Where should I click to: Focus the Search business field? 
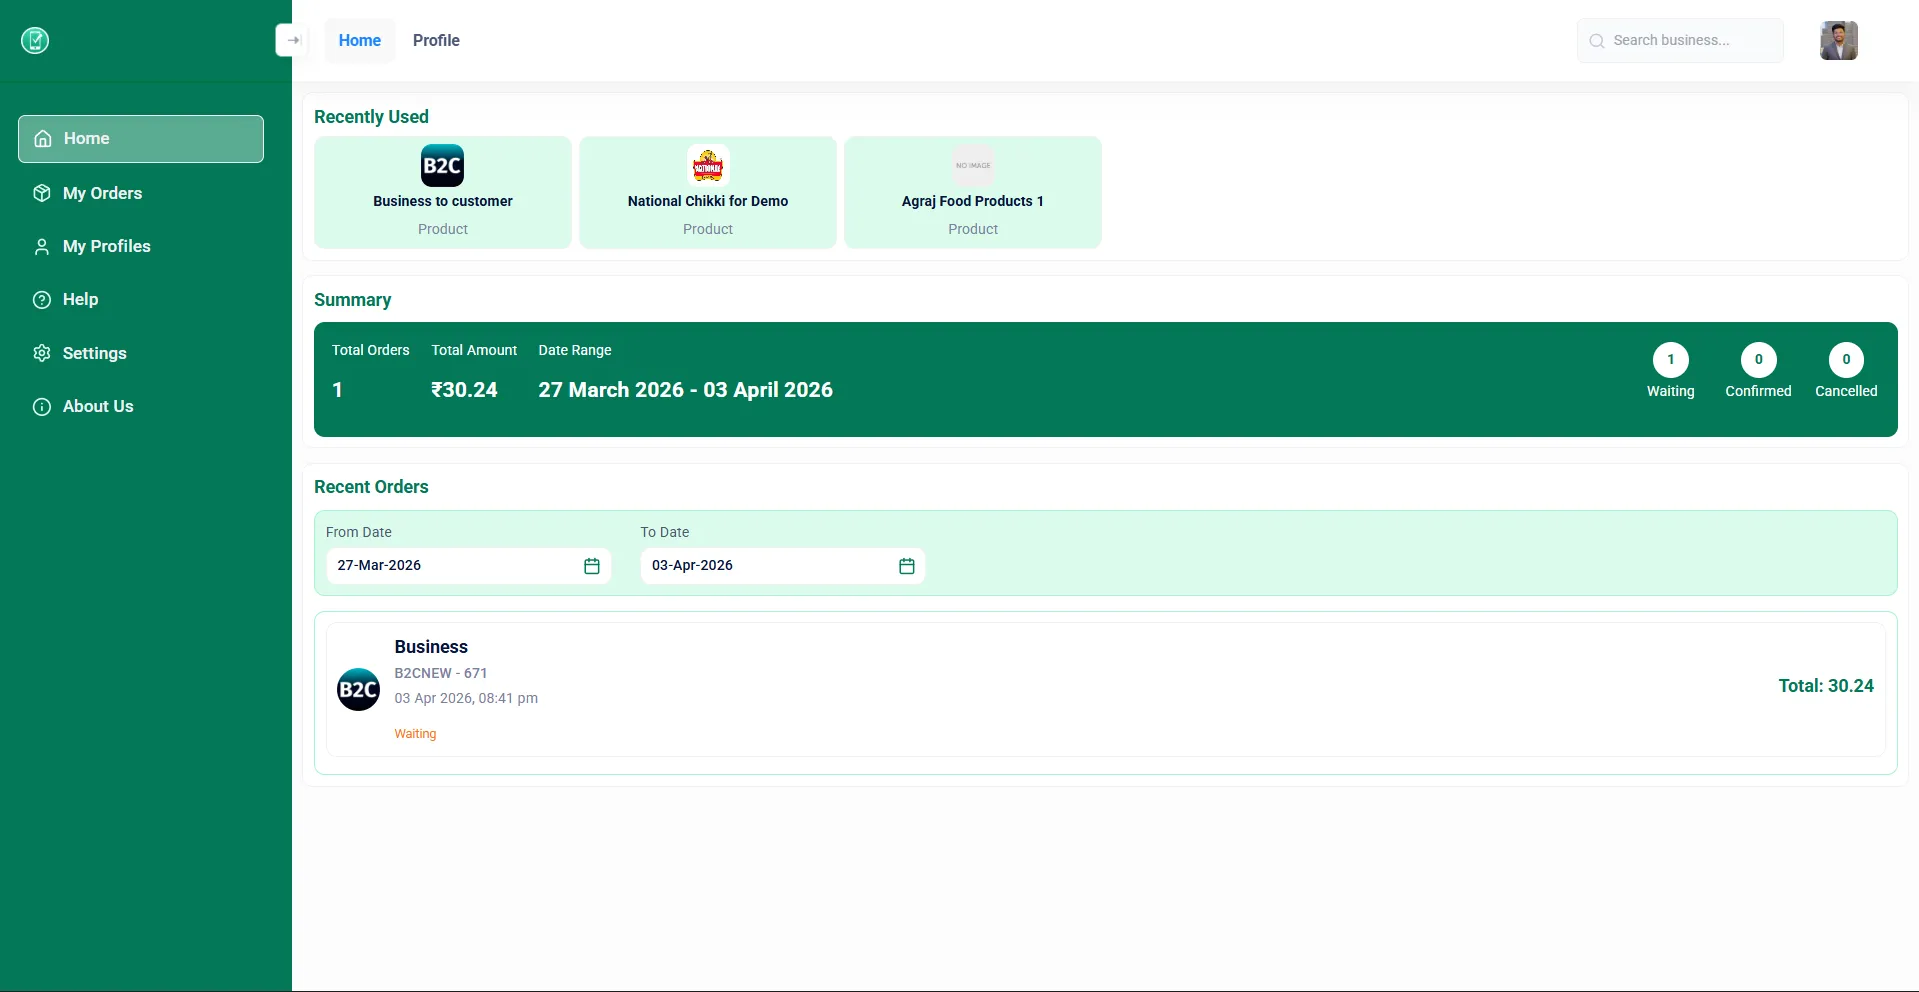point(1681,41)
